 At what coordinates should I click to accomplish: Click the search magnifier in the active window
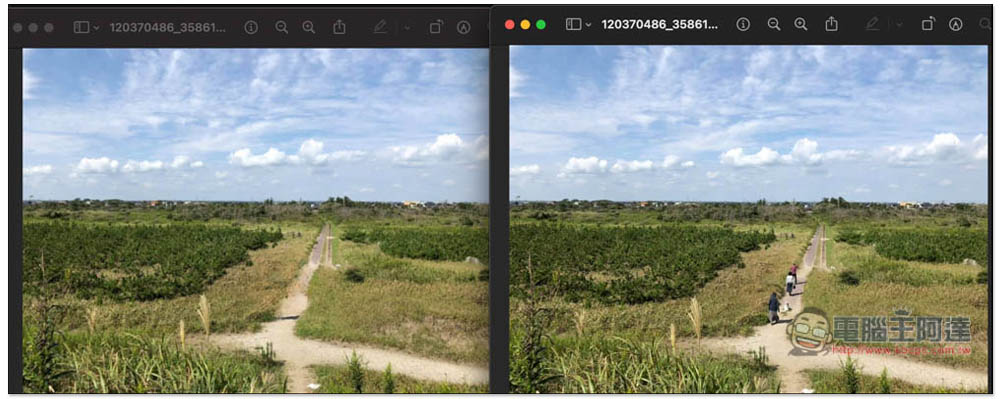coord(985,24)
